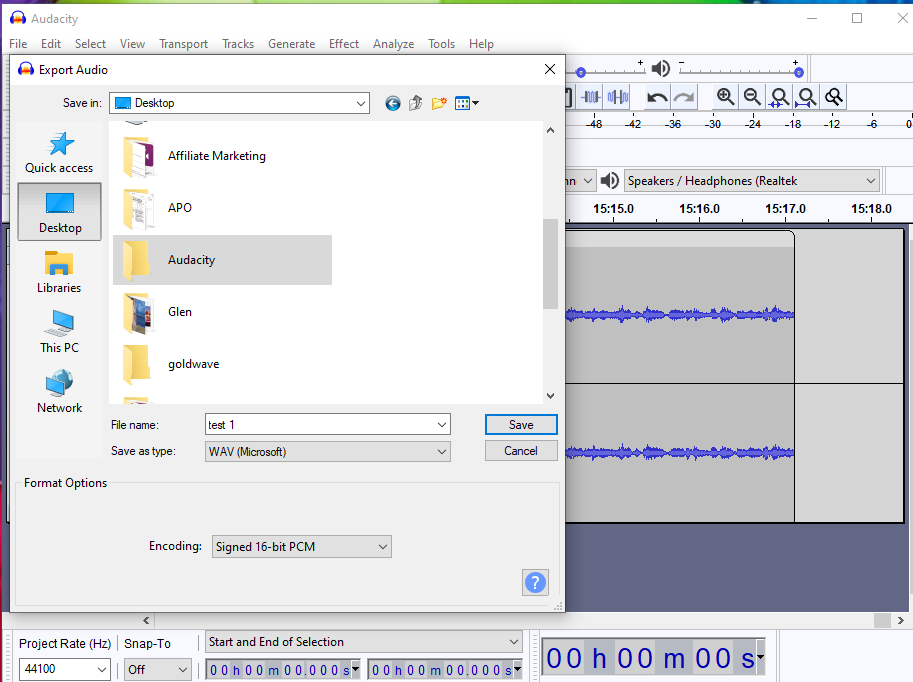Zoom out with the magnifier minus icon
The image size is (913, 682).
752,97
